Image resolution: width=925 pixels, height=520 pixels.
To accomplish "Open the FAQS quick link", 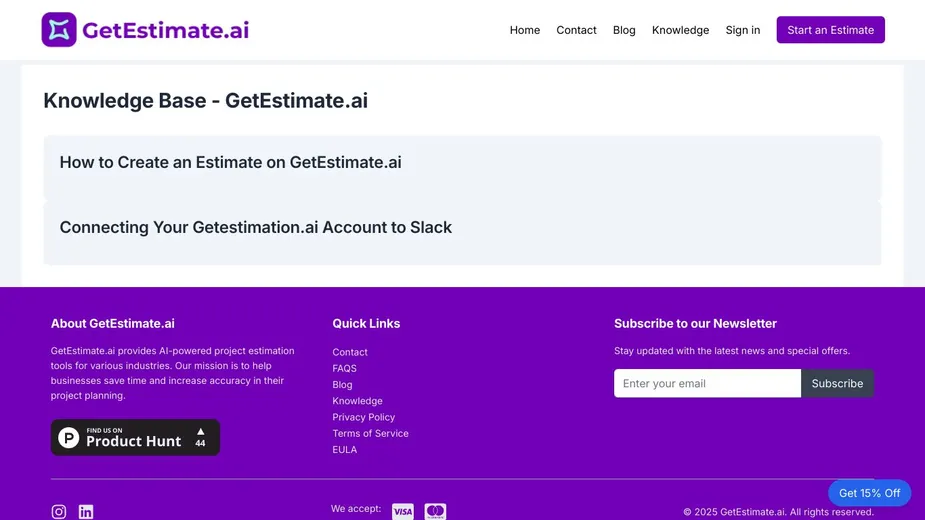I will click(344, 368).
